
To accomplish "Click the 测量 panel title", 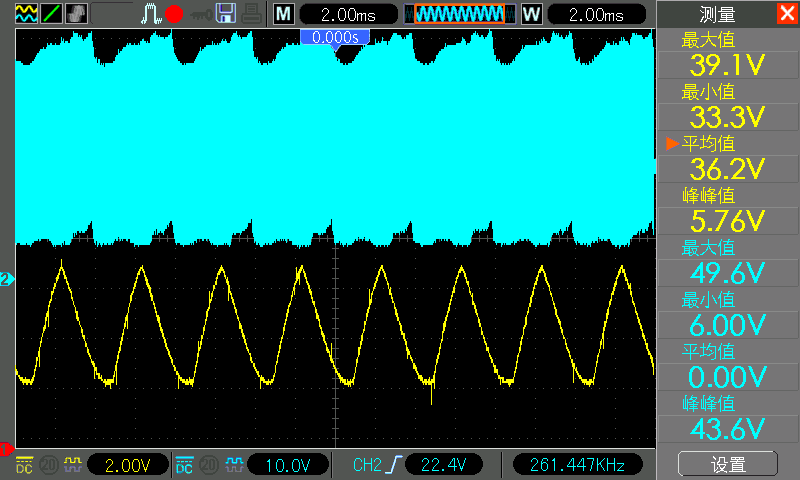I will click(717, 14).
